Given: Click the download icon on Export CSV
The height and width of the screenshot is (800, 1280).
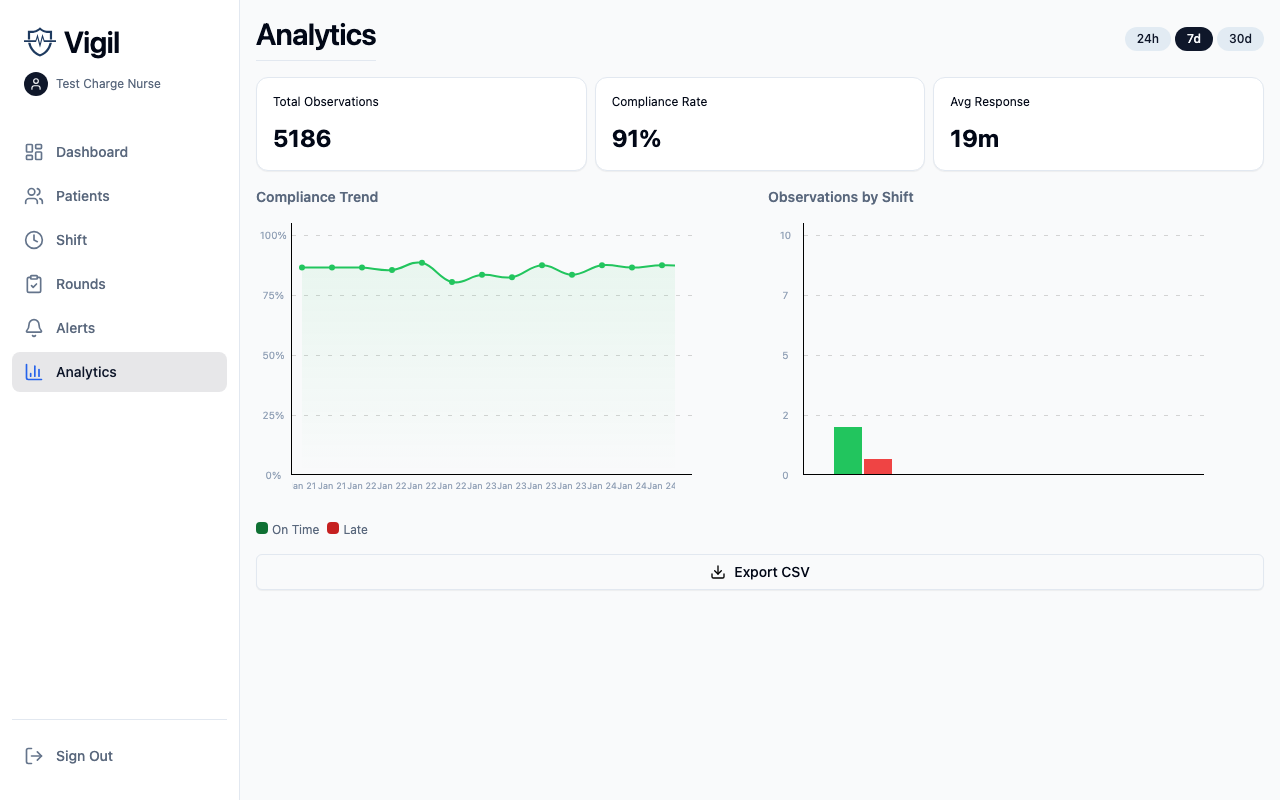Looking at the screenshot, I should point(718,571).
